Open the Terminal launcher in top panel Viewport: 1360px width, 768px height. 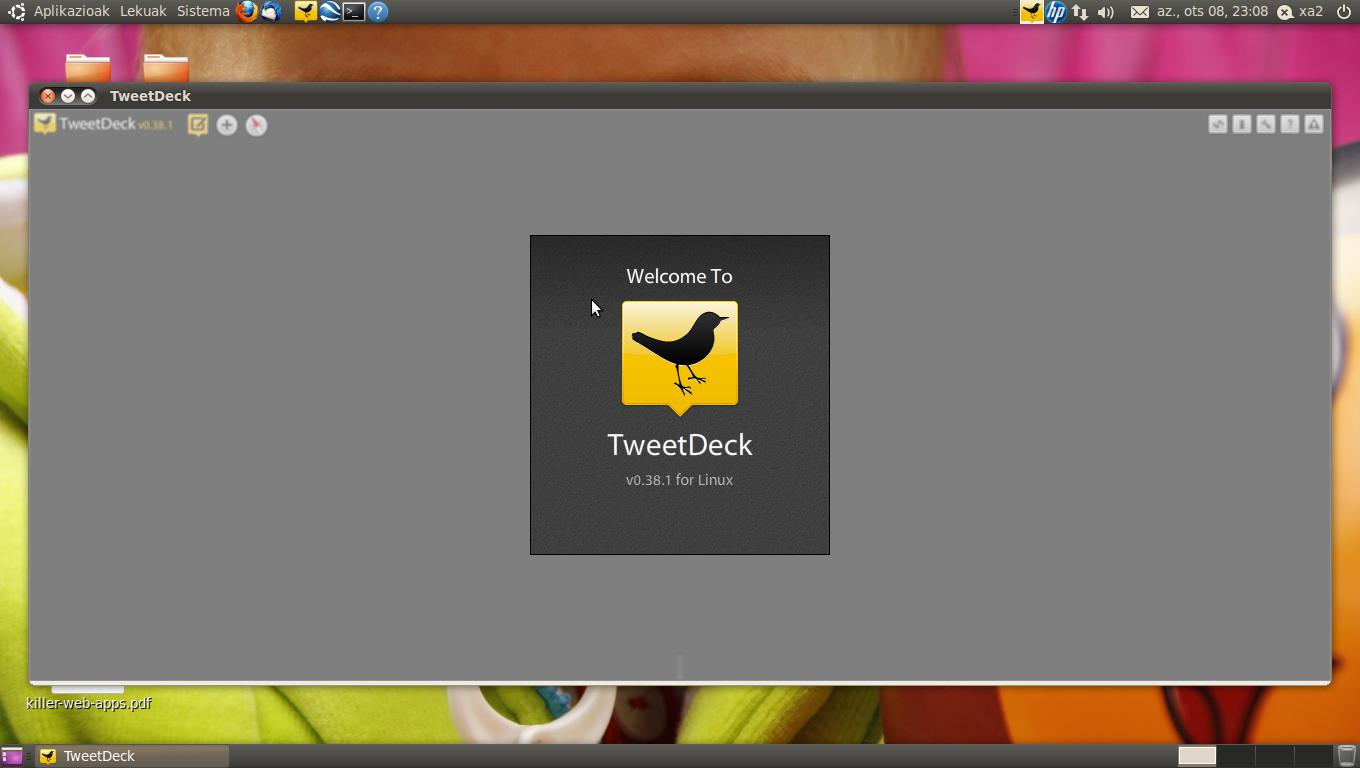(354, 12)
